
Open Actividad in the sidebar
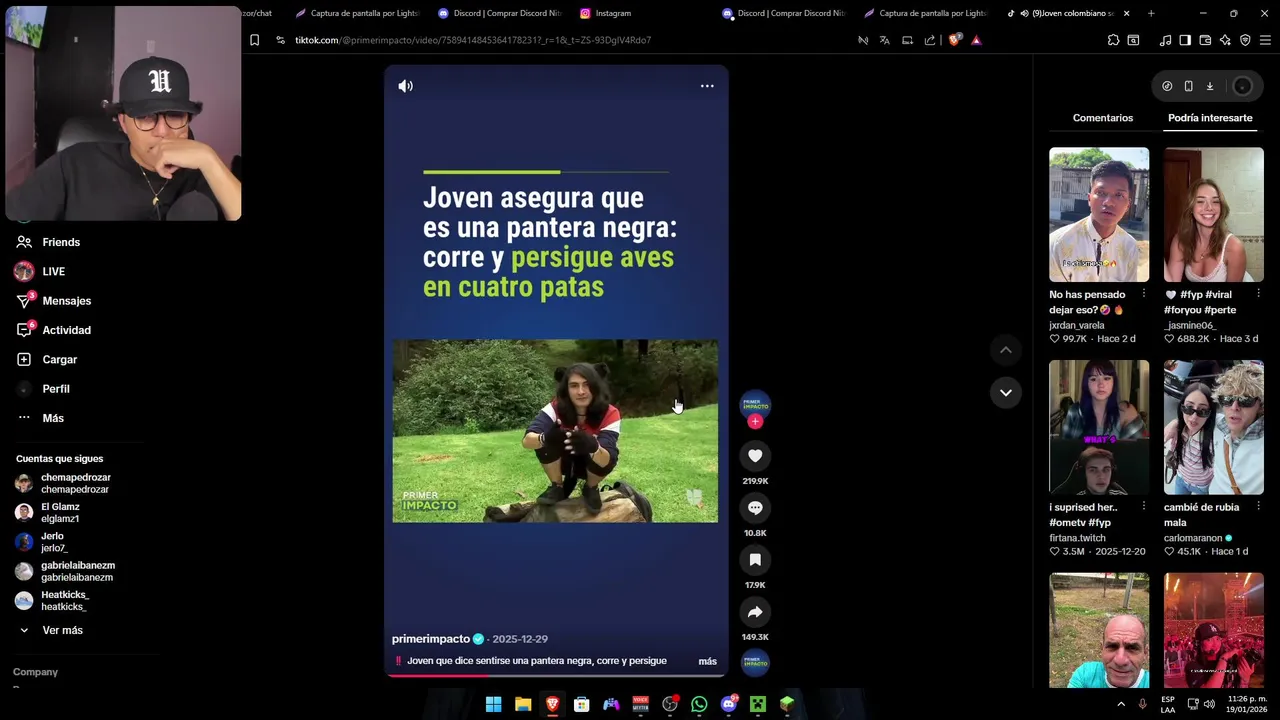(66, 330)
